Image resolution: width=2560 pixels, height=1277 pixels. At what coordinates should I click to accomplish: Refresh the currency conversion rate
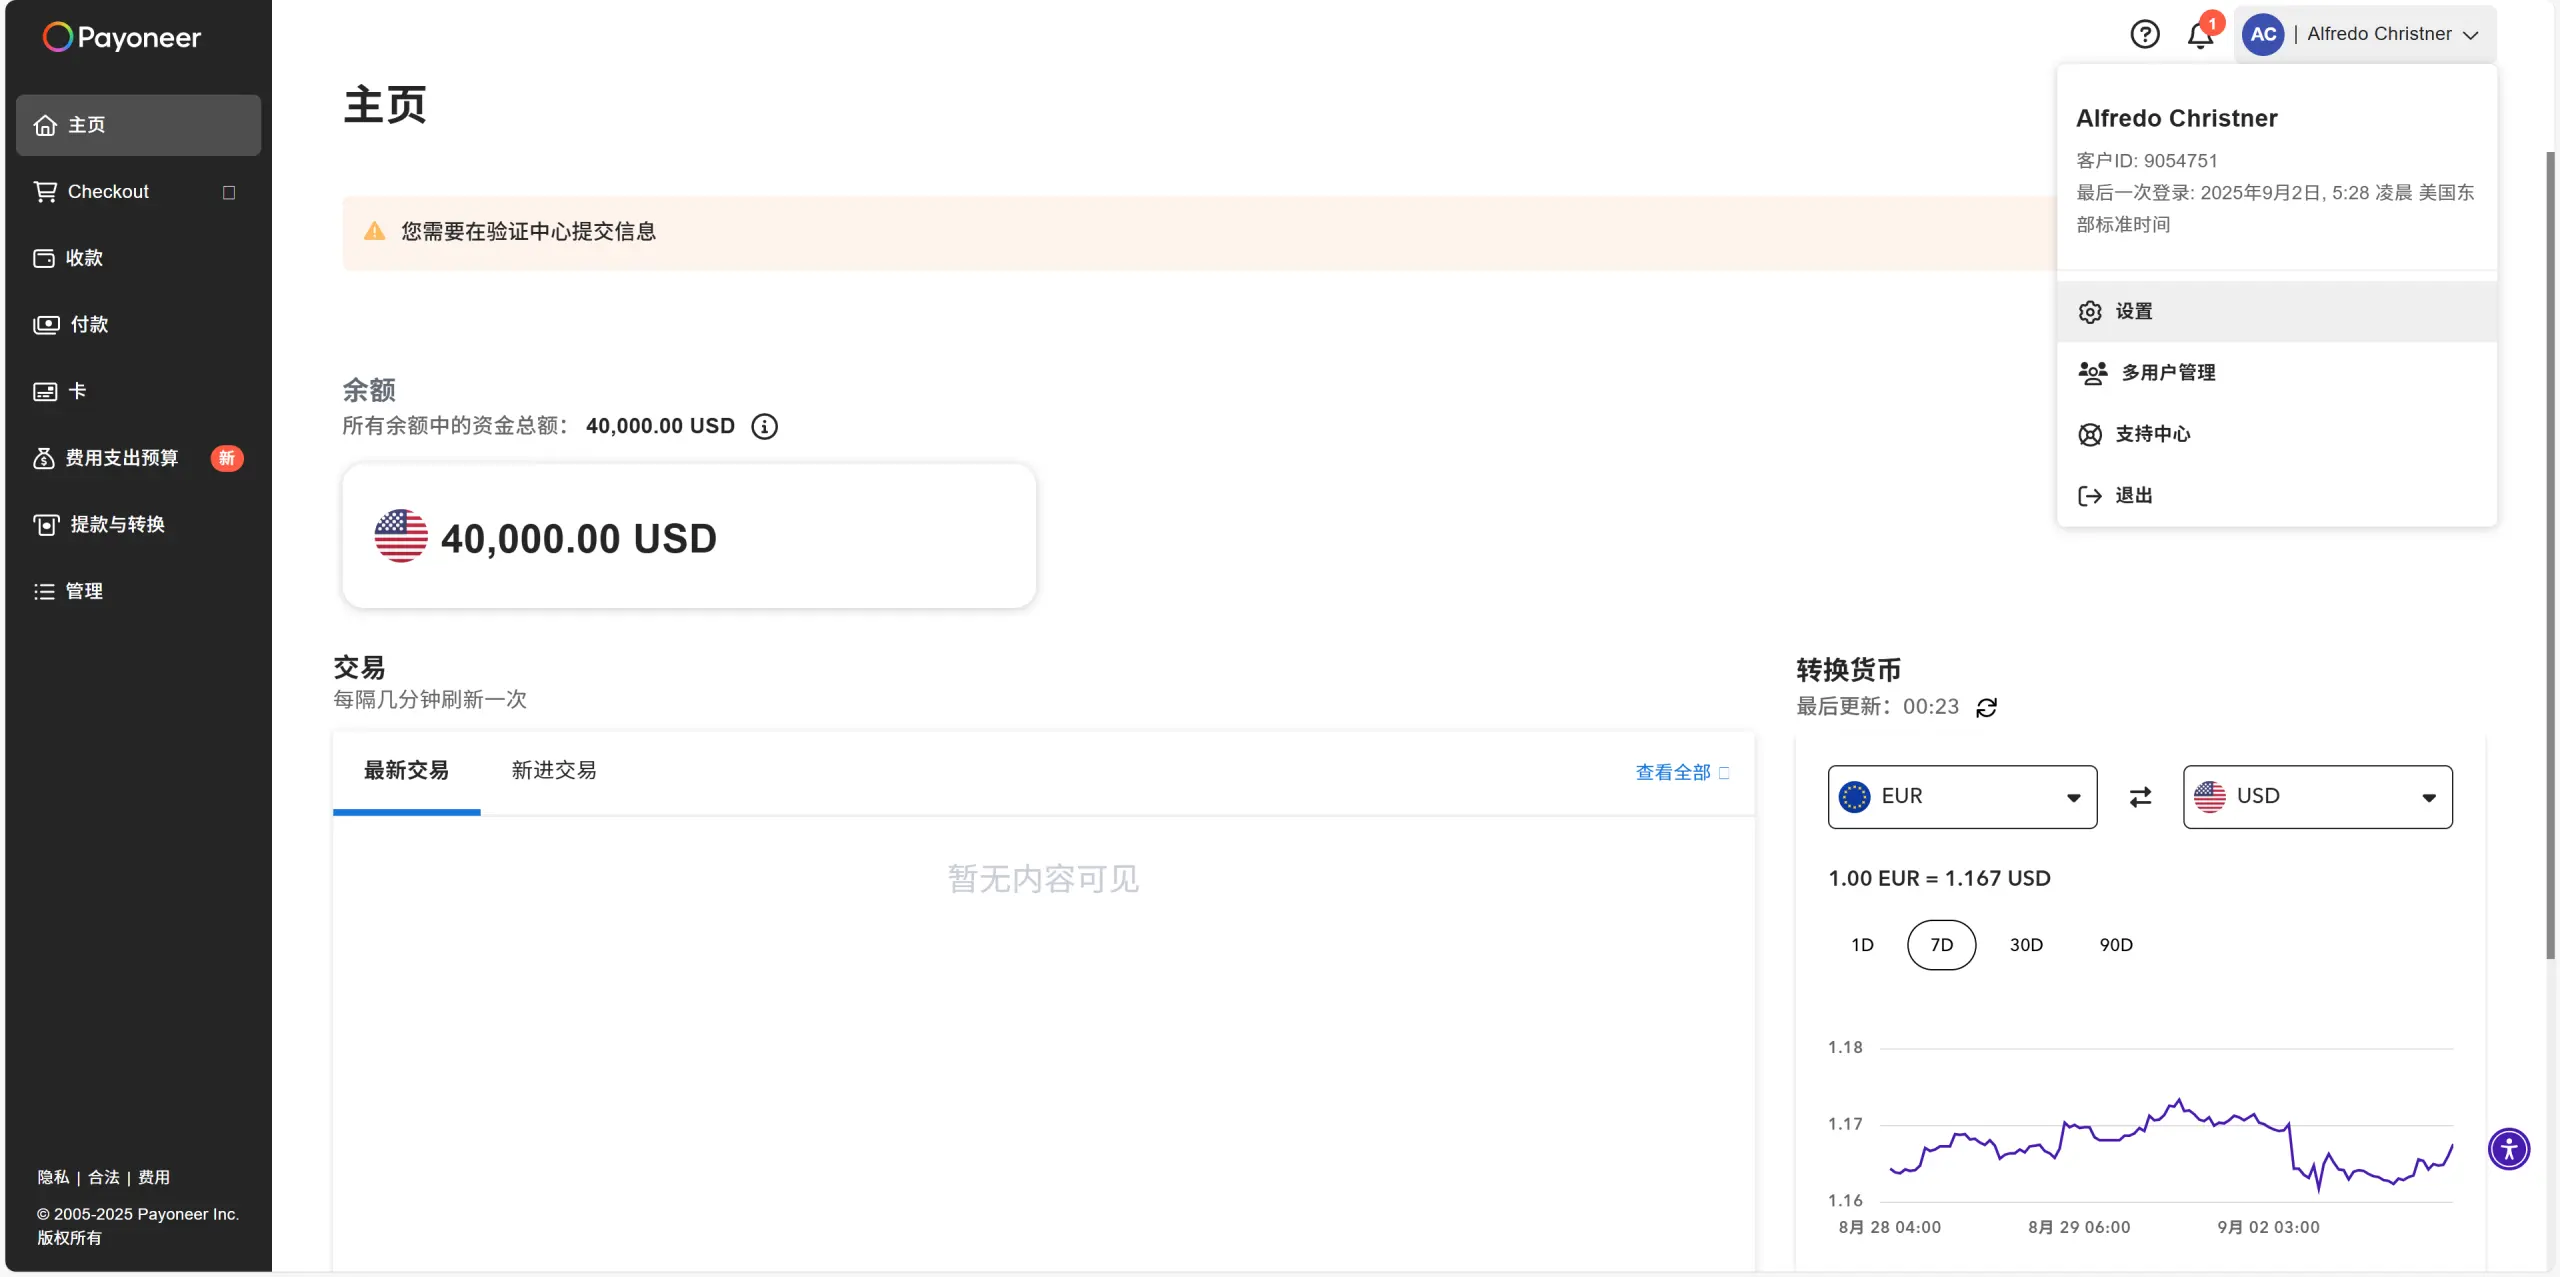click(1987, 708)
